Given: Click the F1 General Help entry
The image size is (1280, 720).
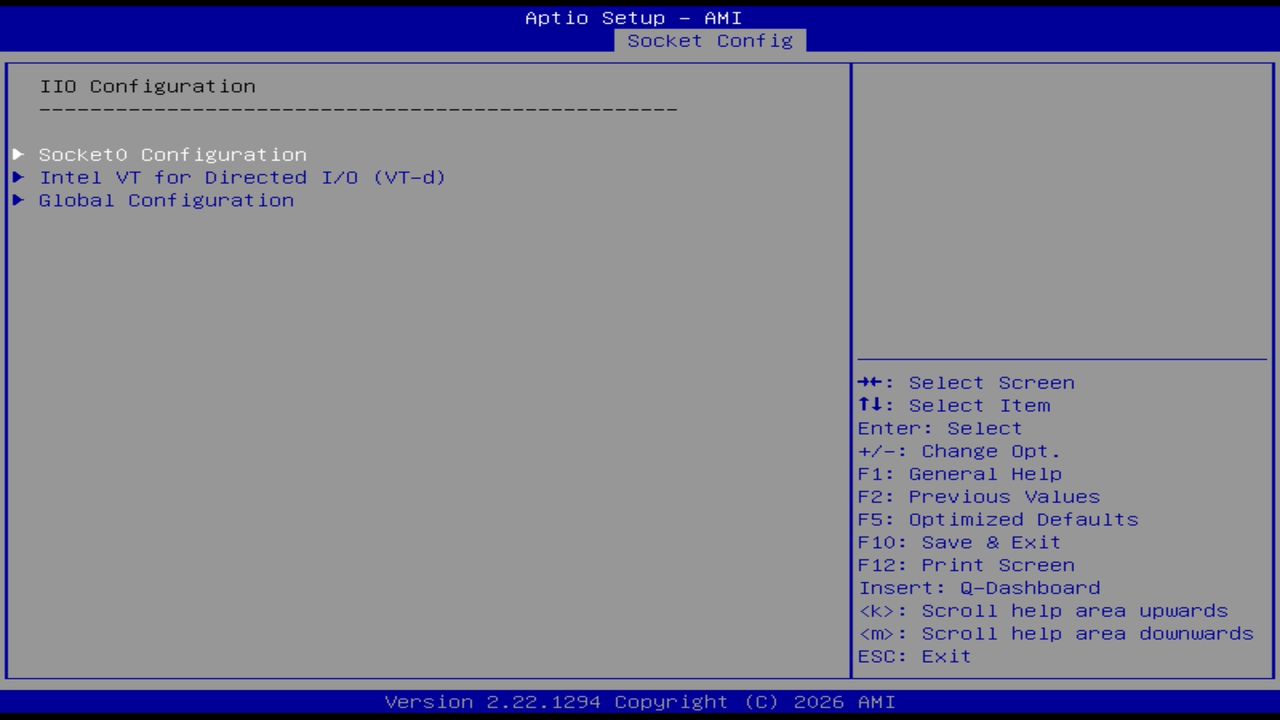Looking at the screenshot, I should [959, 473].
